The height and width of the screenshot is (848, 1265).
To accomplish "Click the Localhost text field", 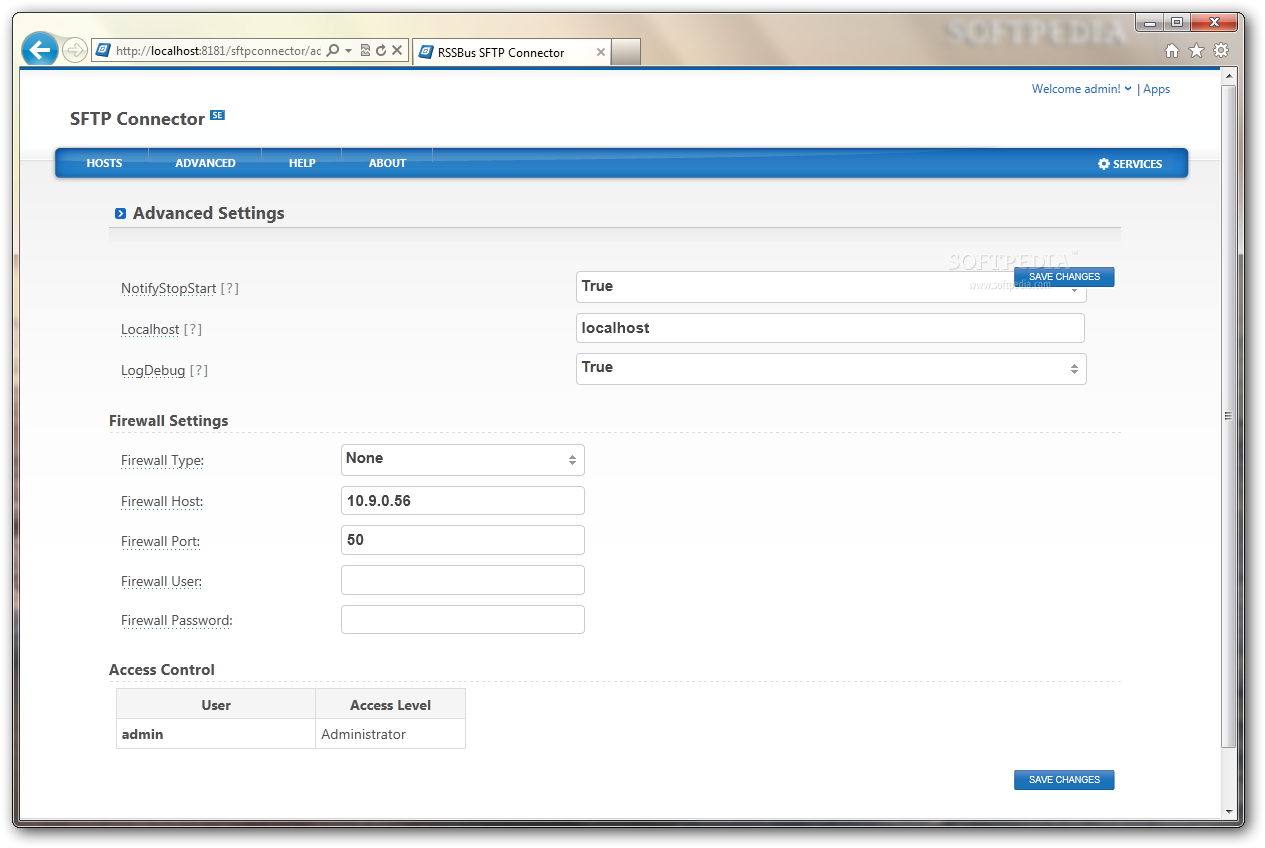I will [830, 328].
